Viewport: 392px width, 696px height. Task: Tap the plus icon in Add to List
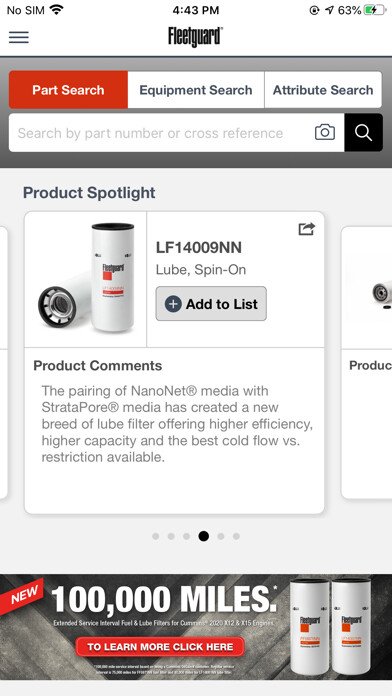click(x=173, y=304)
